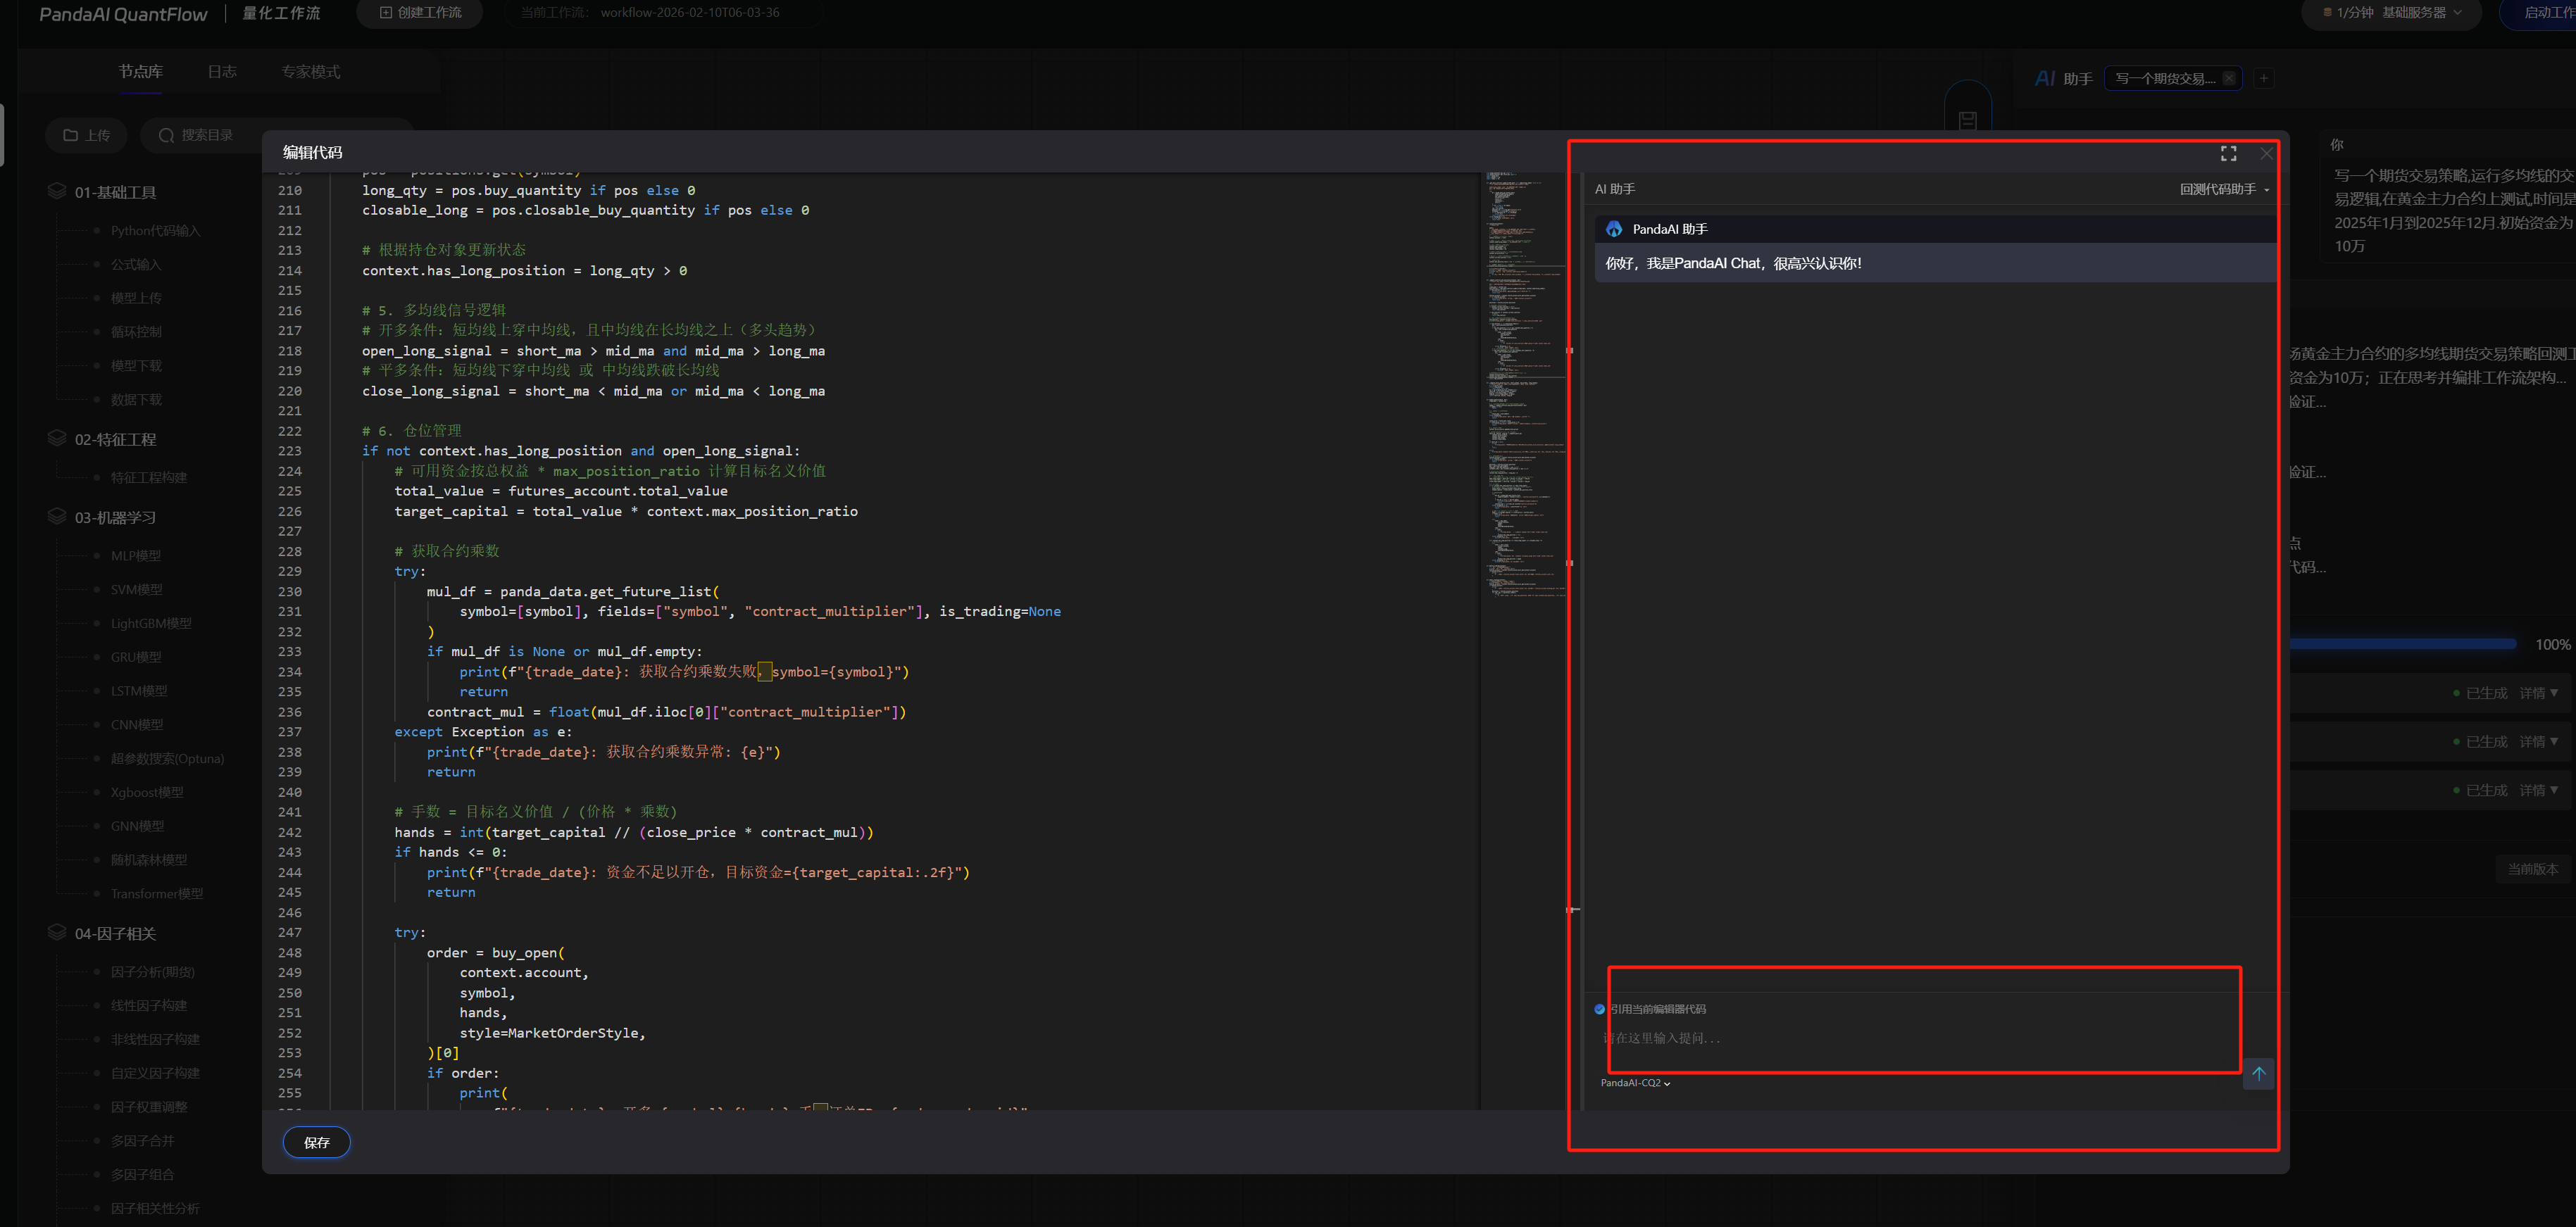
Task: Select the 因子分析(期货) node
Action: click(153, 971)
